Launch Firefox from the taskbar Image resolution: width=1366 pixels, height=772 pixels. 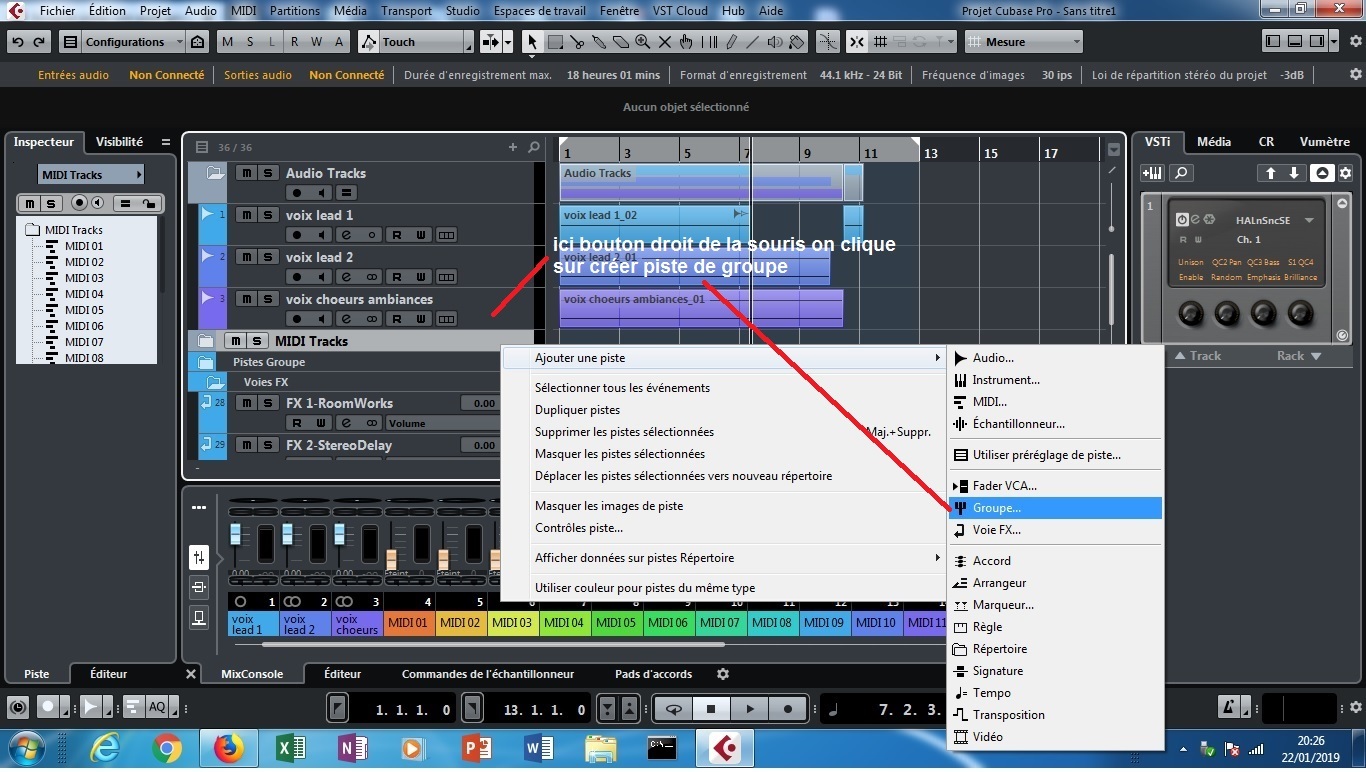228,747
